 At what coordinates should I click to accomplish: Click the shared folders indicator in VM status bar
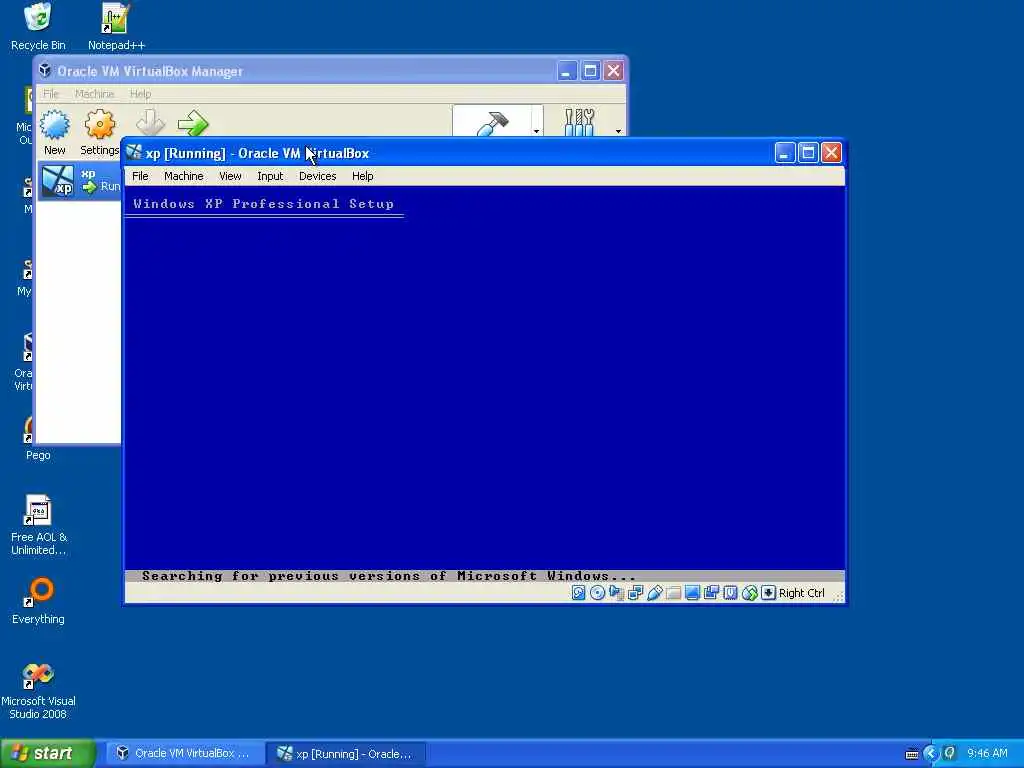click(x=673, y=593)
